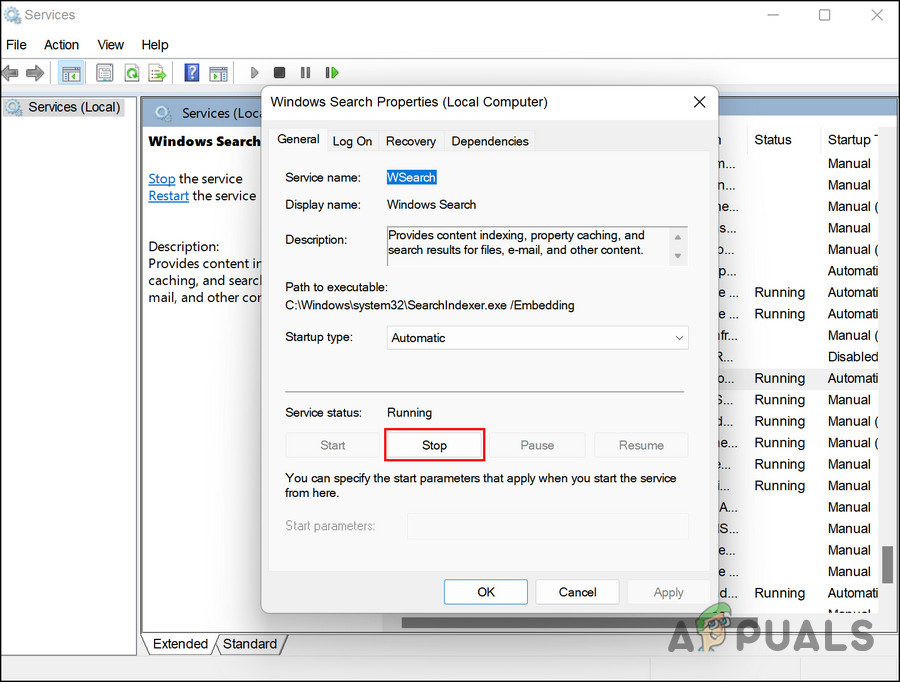Click the Startup Type column header
This screenshot has width=900, height=682.
(x=852, y=140)
